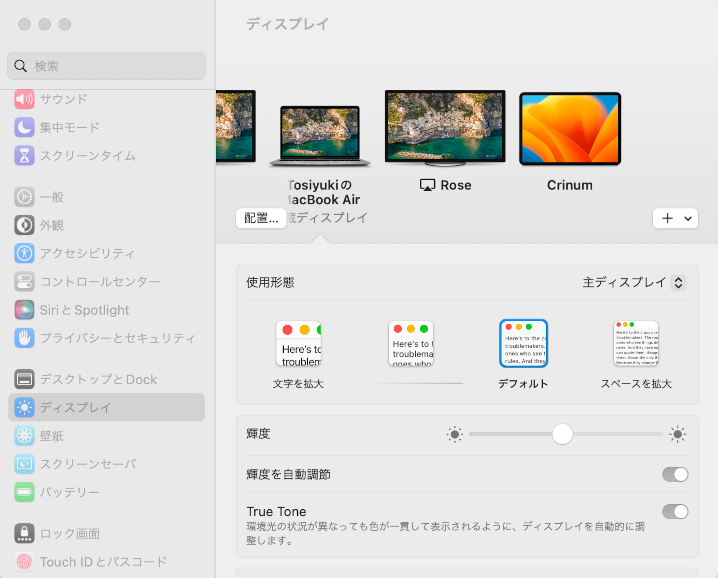Open the 使用形態 主ディスプレイ dropdown
Viewport: 718px width, 578px height.
click(634, 283)
